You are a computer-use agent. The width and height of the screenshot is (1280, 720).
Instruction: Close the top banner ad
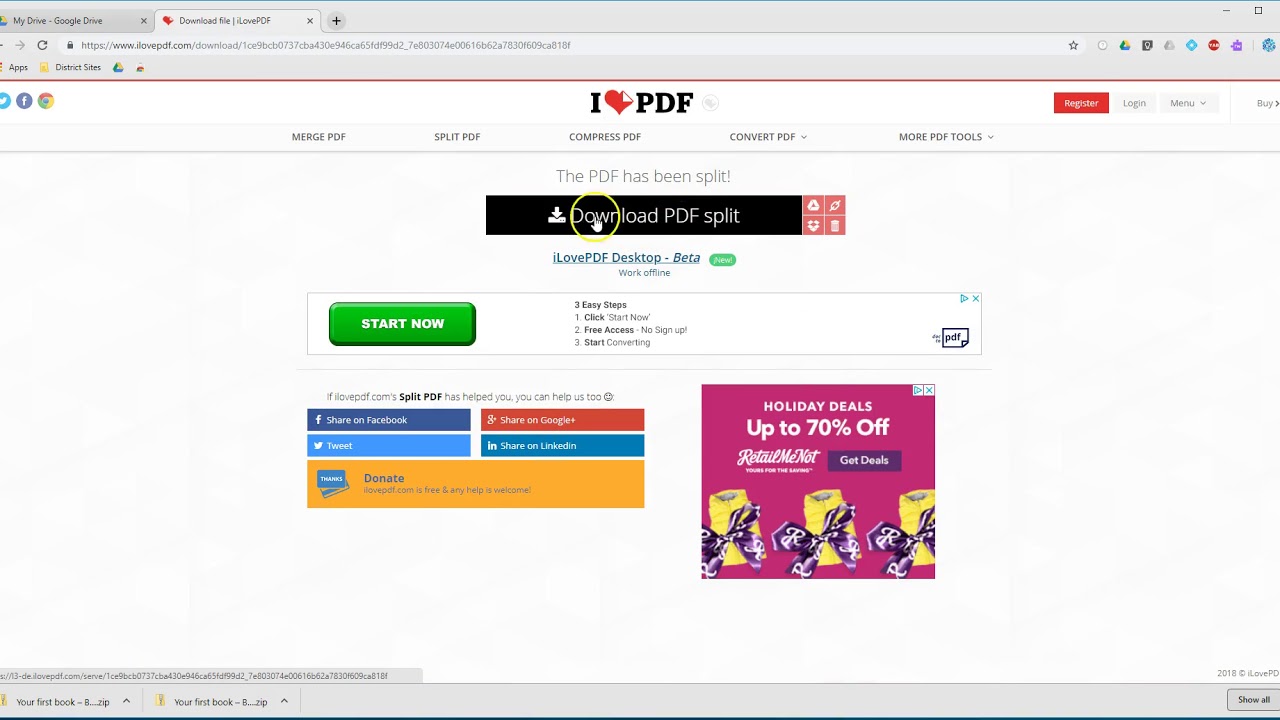(x=976, y=298)
